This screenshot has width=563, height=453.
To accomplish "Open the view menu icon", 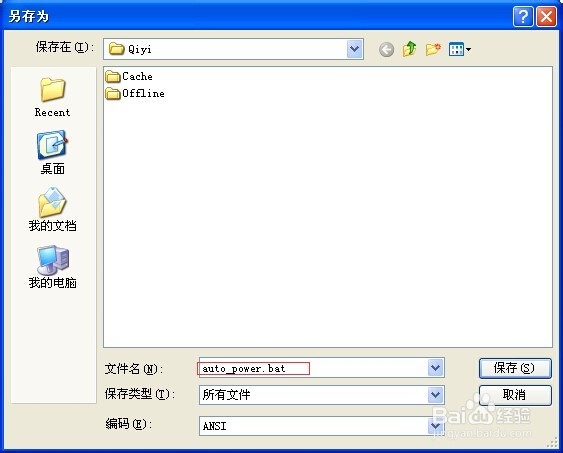I will click(x=460, y=49).
